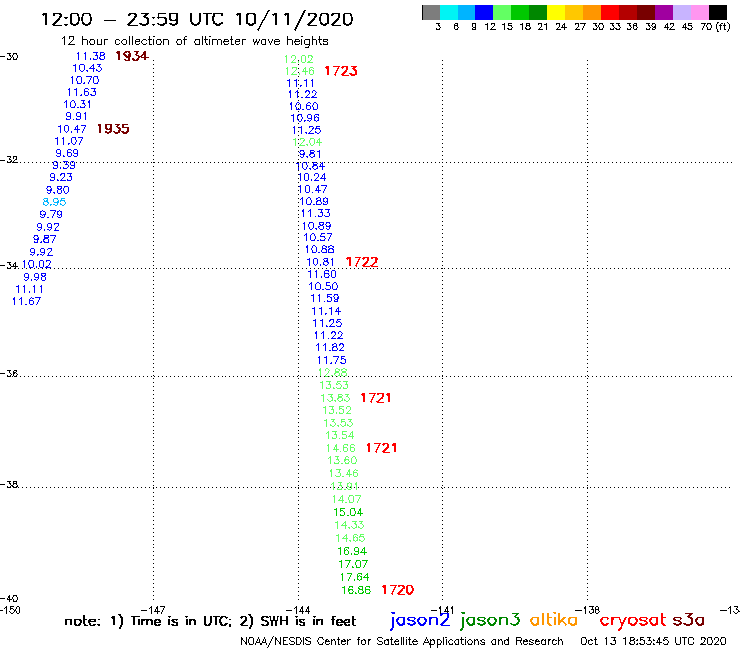Select wave height value 10.43
This screenshot has height=650, width=740.
coord(87,68)
